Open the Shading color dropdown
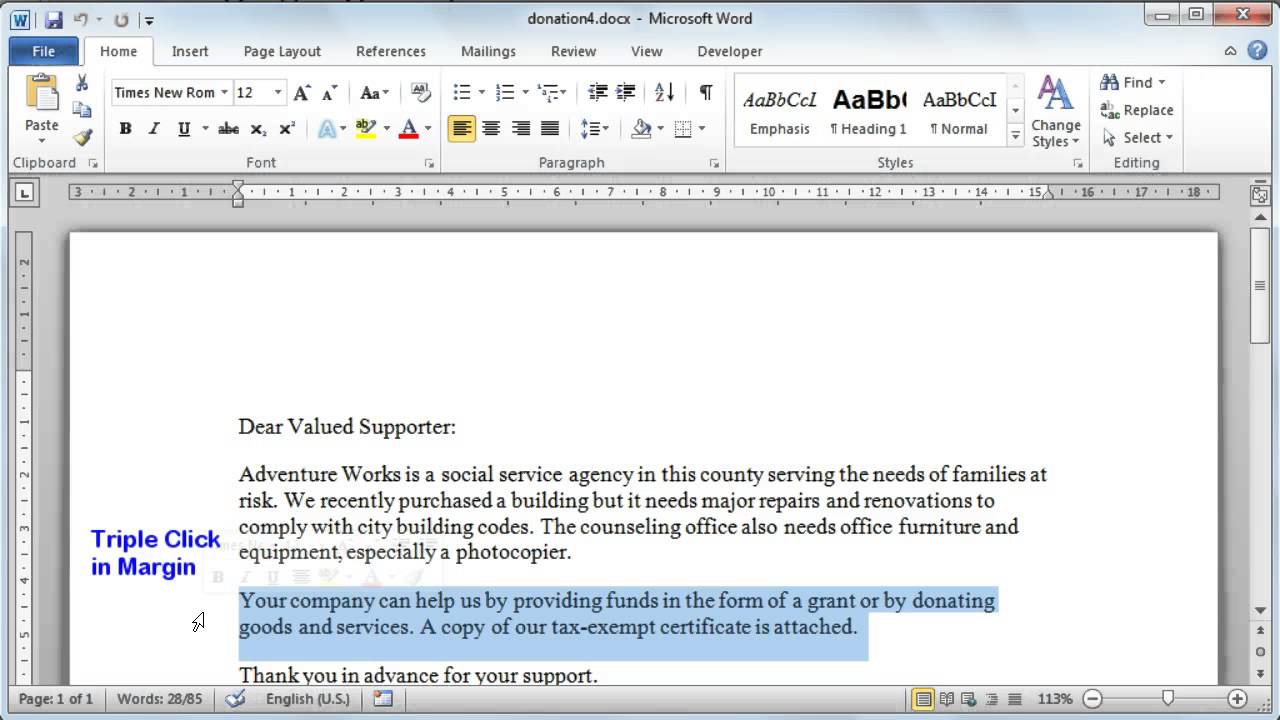1280x720 pixels. coord(658,128)
